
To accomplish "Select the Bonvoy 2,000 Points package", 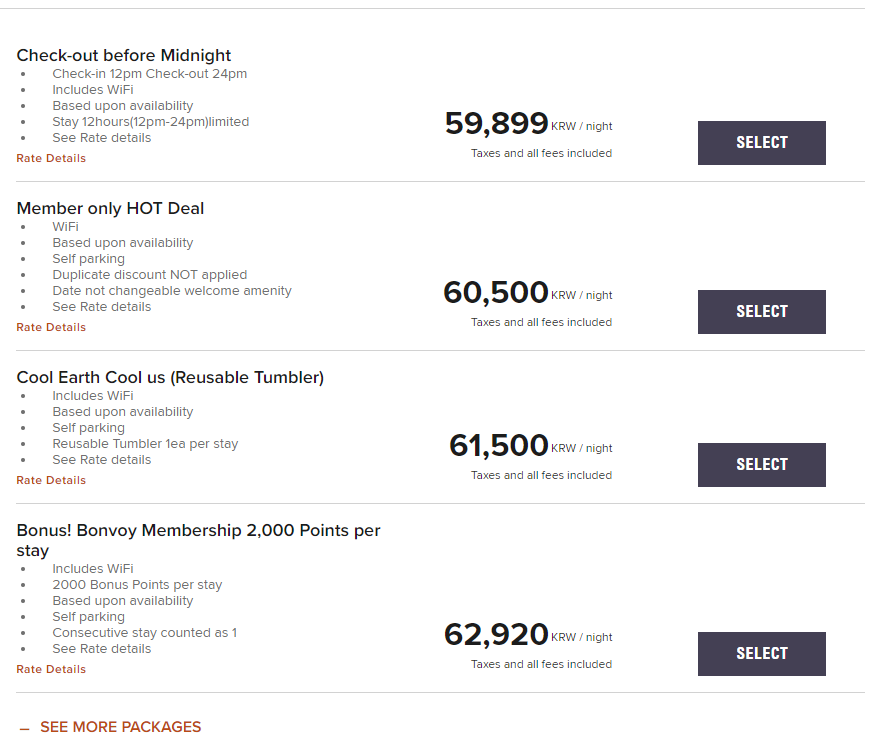I will [761, 654].
